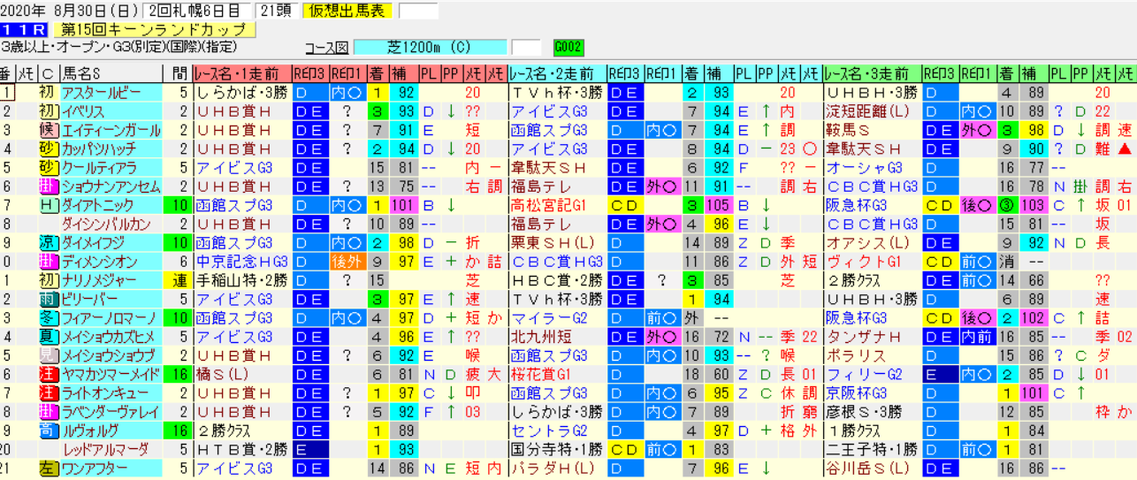Click the 砂 badge beside クールティアラ
The height and width of the screenshot is (480, 1137).
tap(48, 167)
